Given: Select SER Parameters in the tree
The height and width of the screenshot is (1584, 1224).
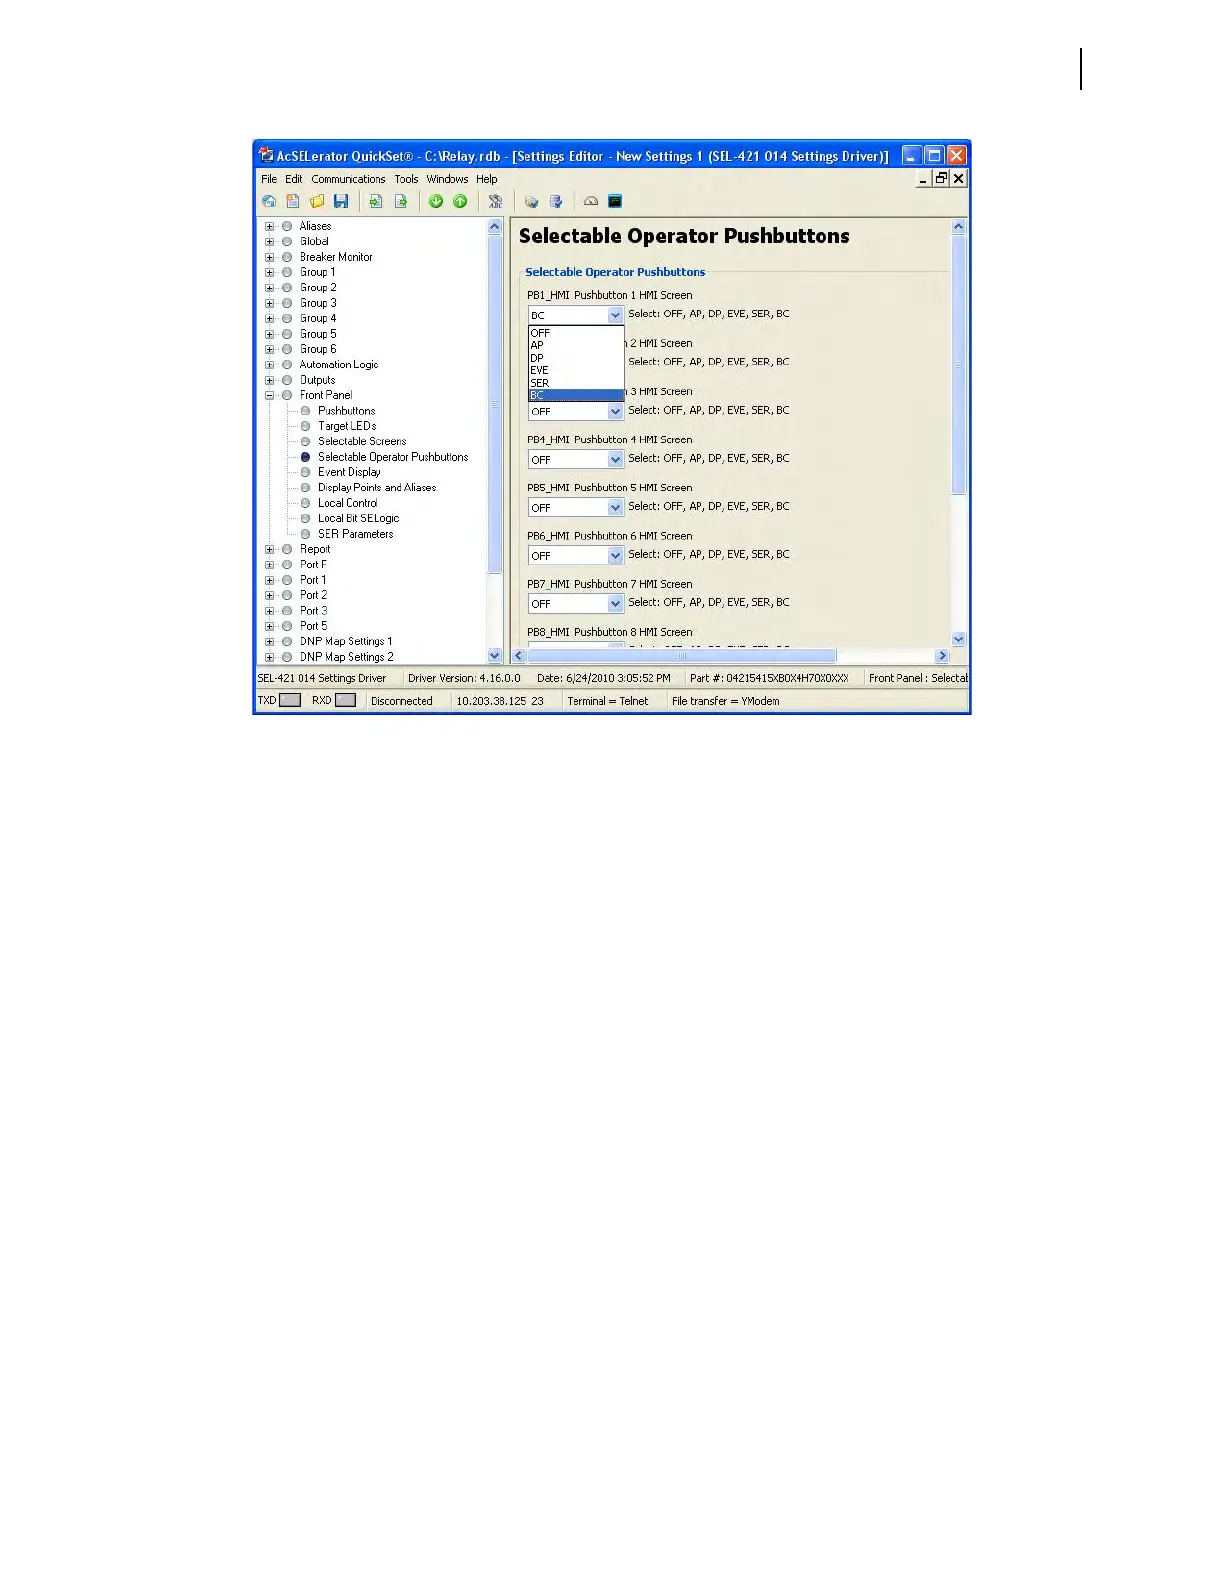Looking at the screenshot, I should tap(355, 534).
